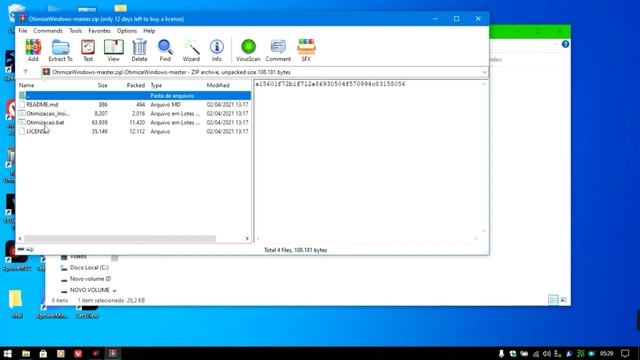Open the ApowerREC desktop shortcut
This screenshot has height=360, width=640.
(x=16, y=256)
